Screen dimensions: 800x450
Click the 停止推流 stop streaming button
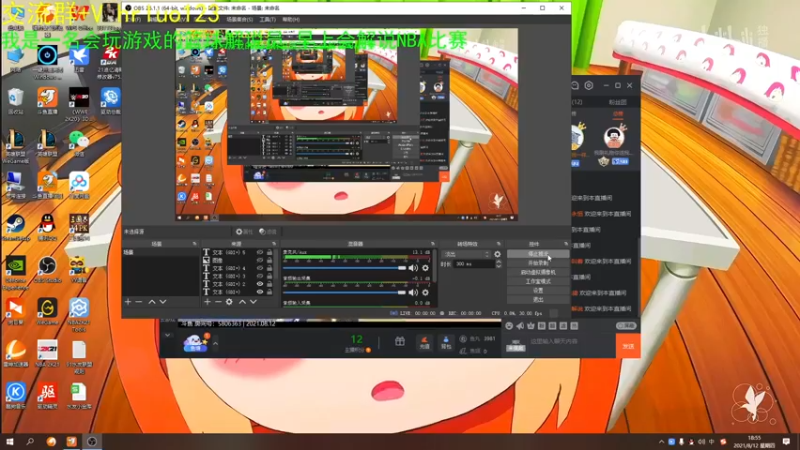point(538,254)
